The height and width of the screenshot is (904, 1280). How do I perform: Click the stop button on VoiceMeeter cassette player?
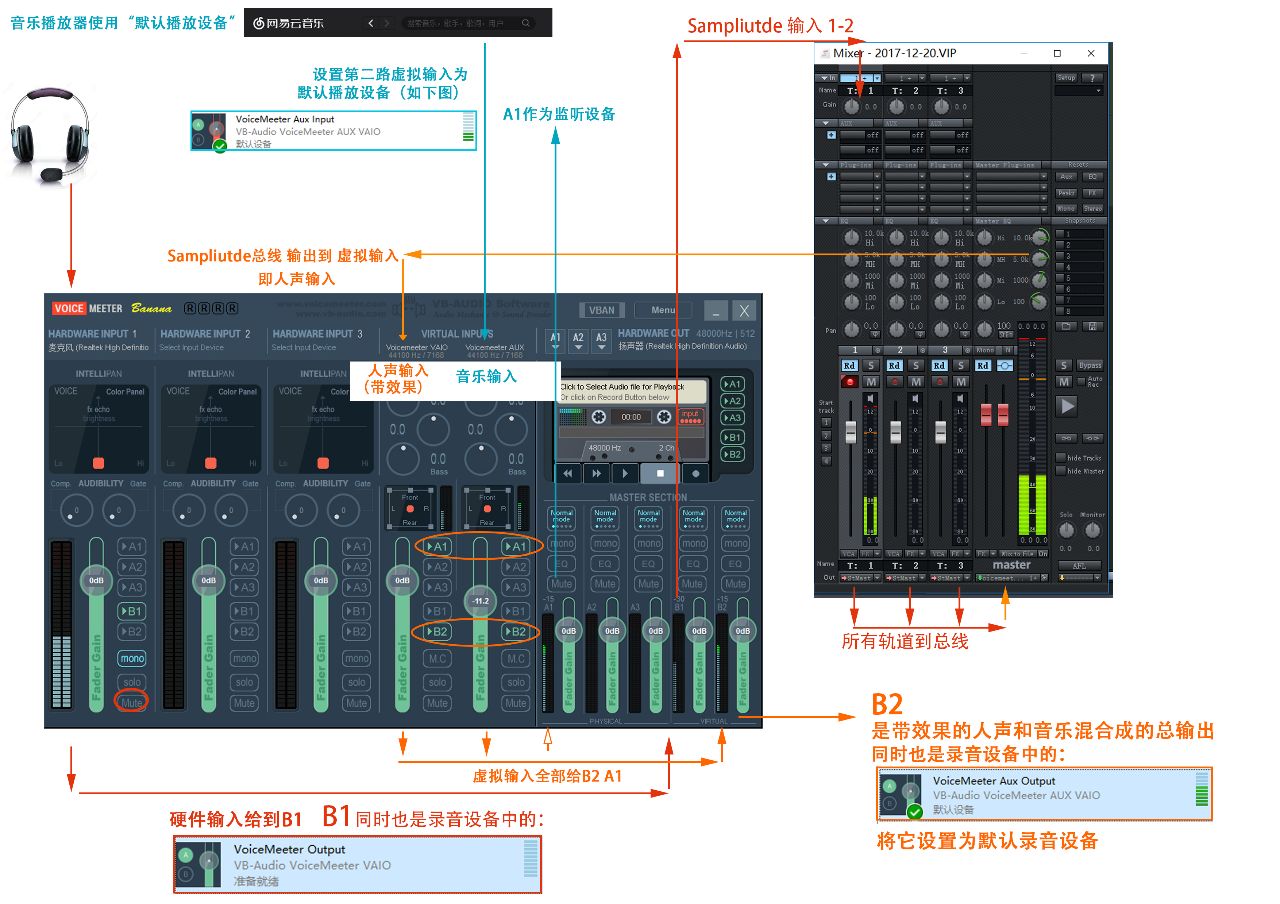(x=660, y=473)
